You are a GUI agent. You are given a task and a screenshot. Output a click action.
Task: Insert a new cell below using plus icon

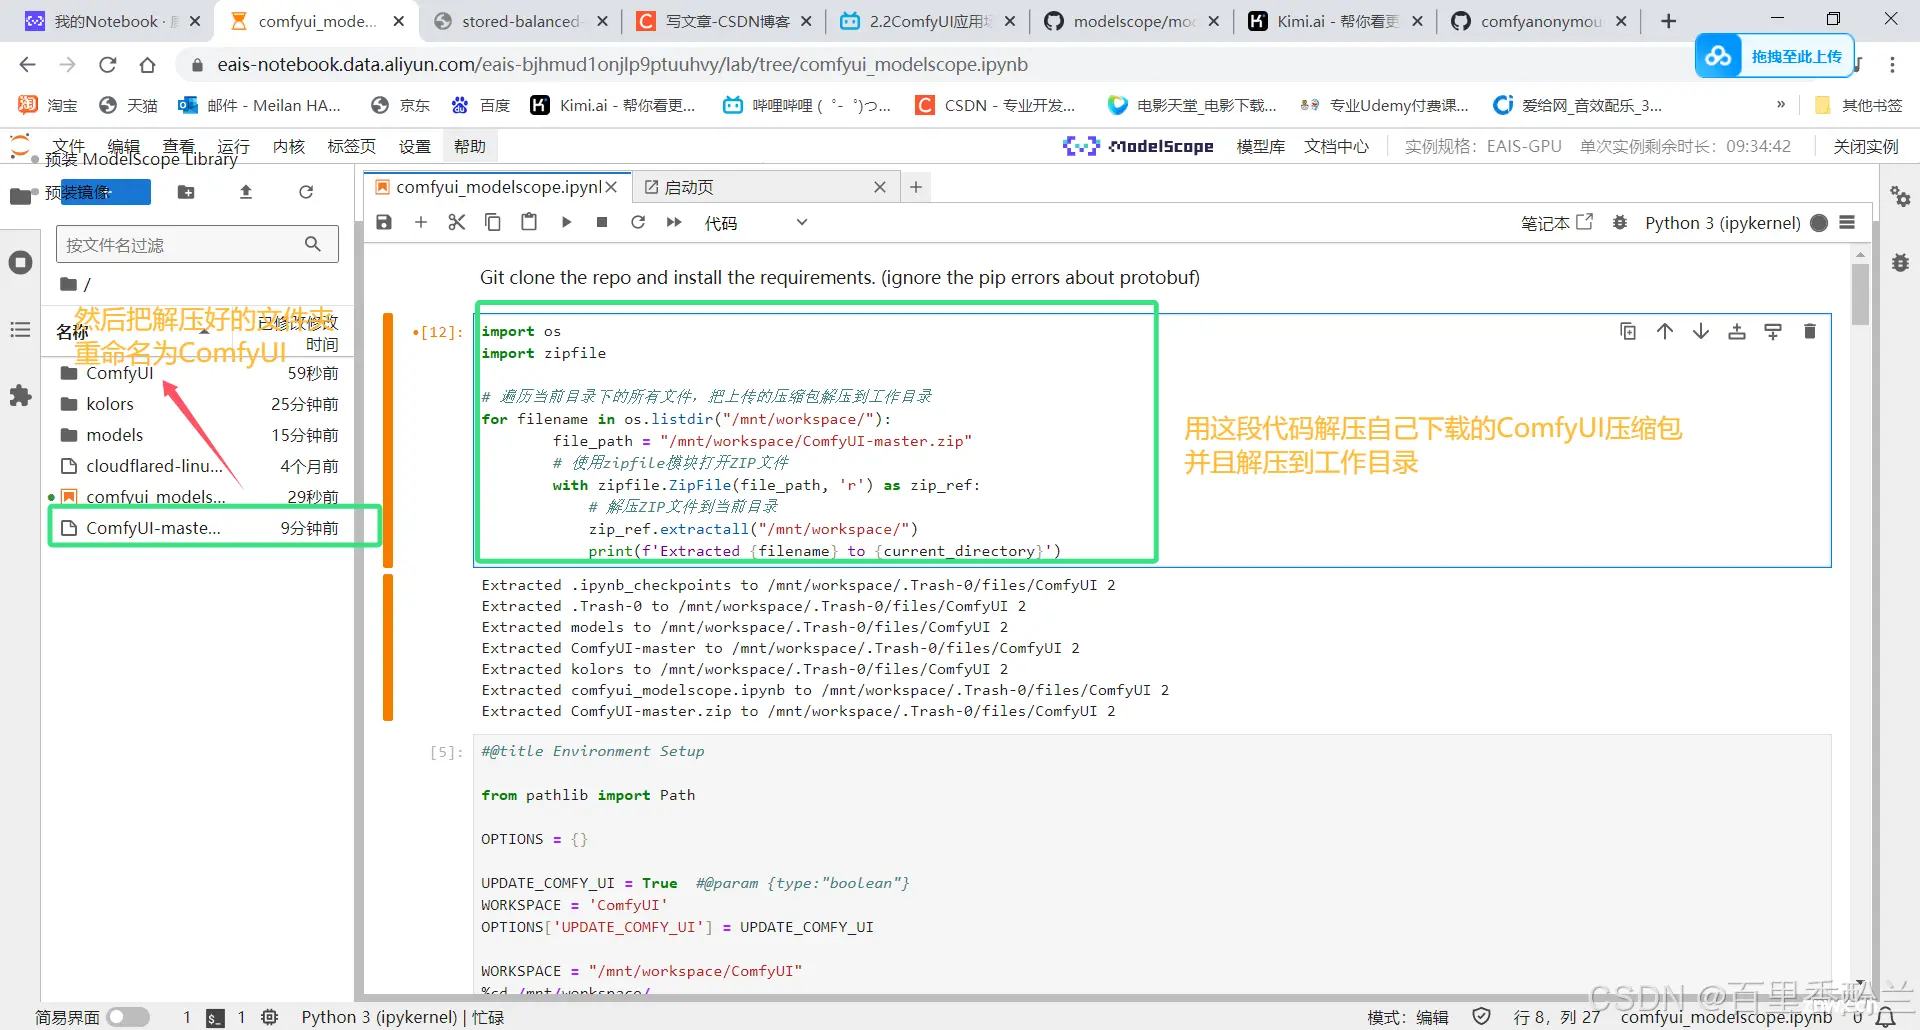click(x=421, y=222)
